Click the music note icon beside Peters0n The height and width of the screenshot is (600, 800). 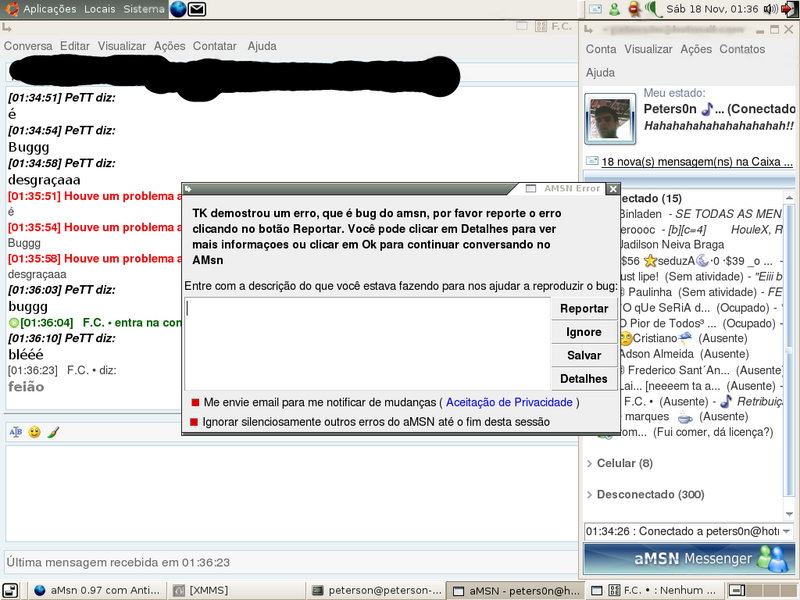[707, 109]
